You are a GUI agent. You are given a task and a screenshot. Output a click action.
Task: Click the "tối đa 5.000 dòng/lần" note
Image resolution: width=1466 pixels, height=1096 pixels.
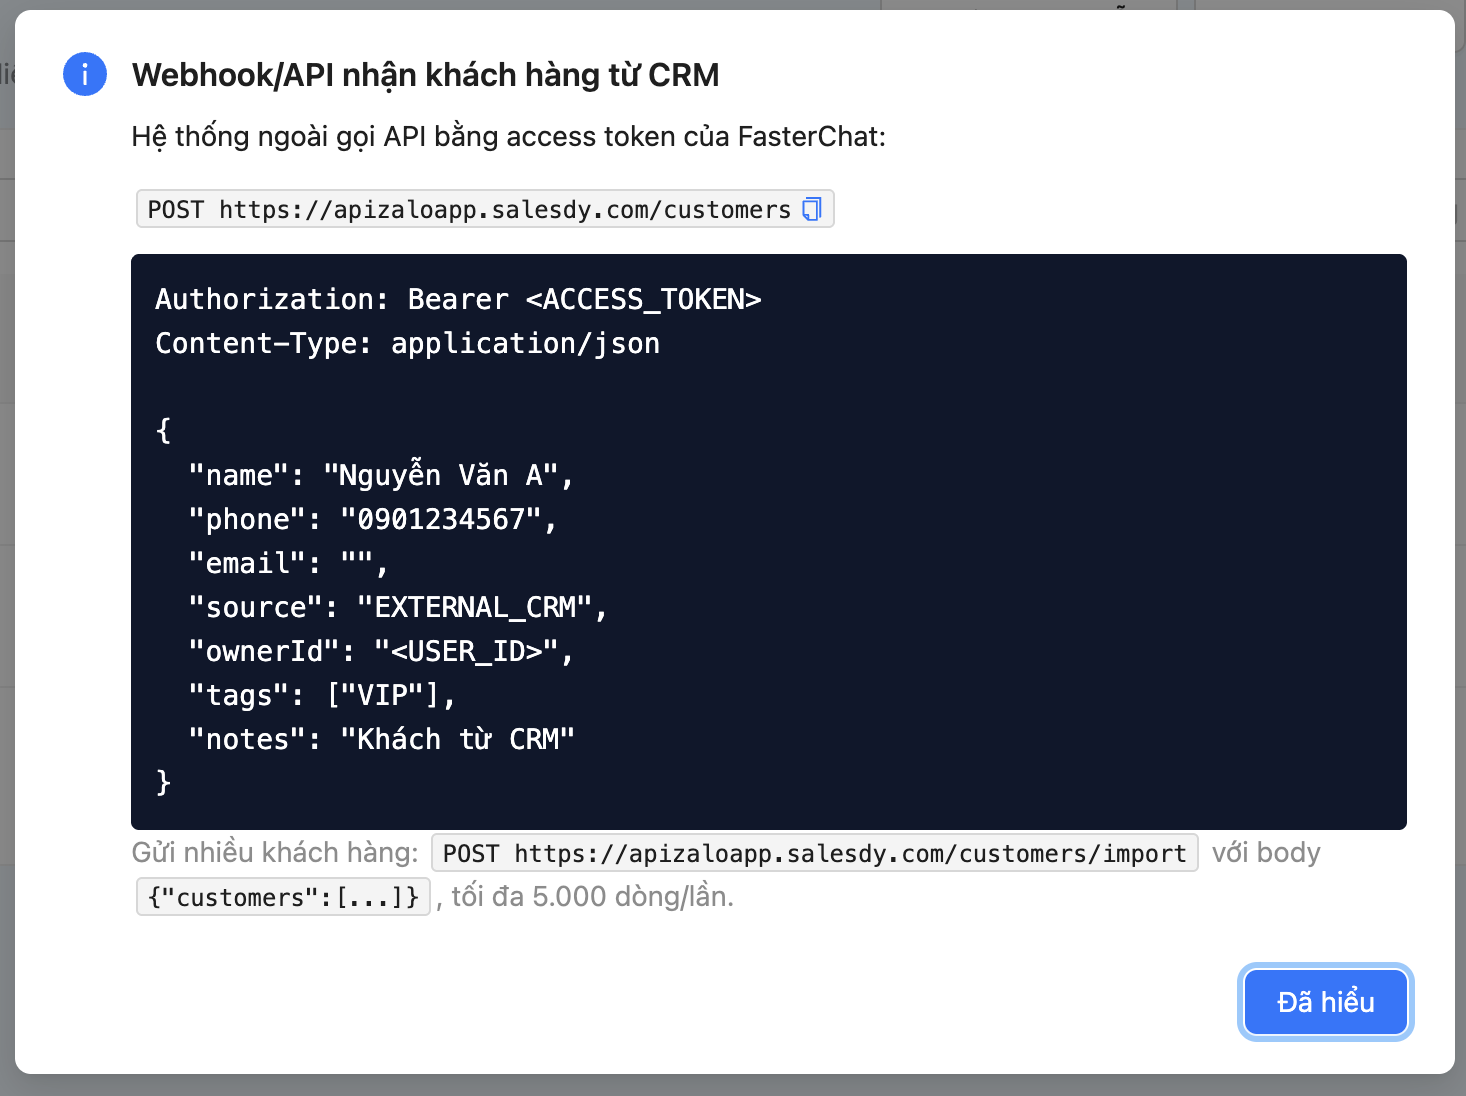coord(592,896)
